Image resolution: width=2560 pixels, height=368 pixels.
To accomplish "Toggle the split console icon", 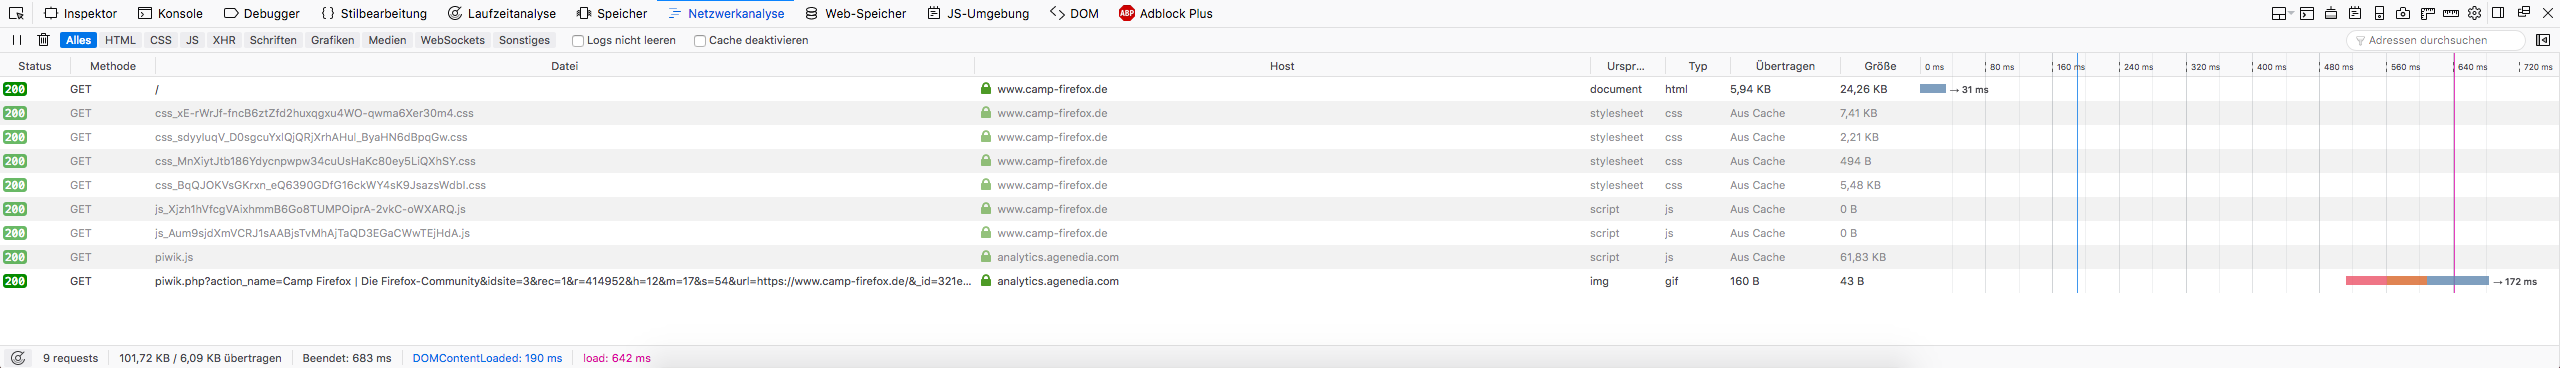I will pyautogui.click(x=2307, y=13).
